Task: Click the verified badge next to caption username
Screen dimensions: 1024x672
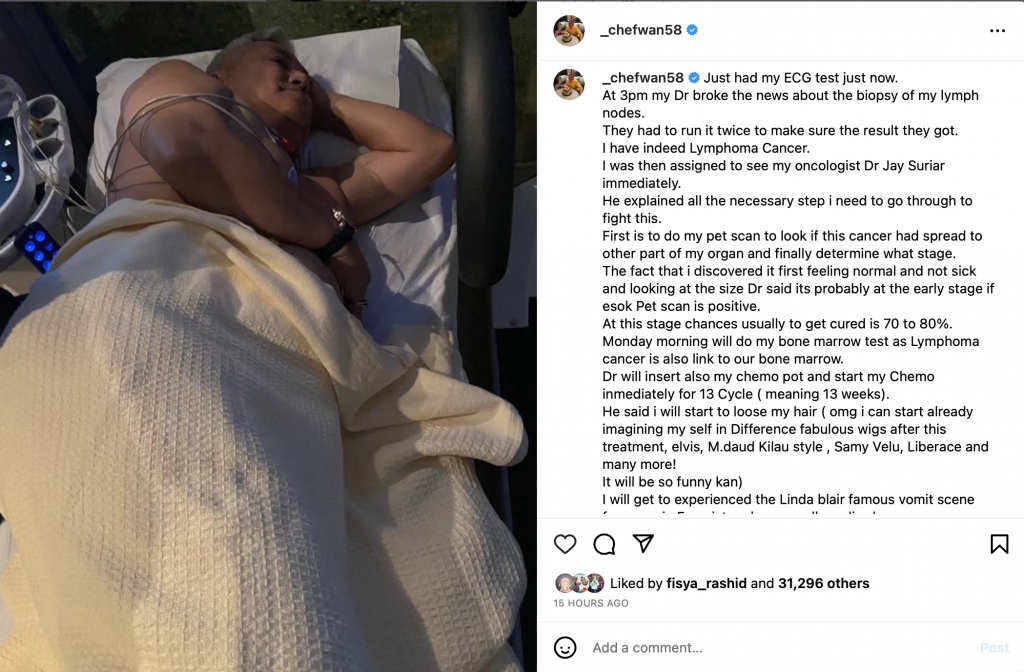Action: pos(694,78)
